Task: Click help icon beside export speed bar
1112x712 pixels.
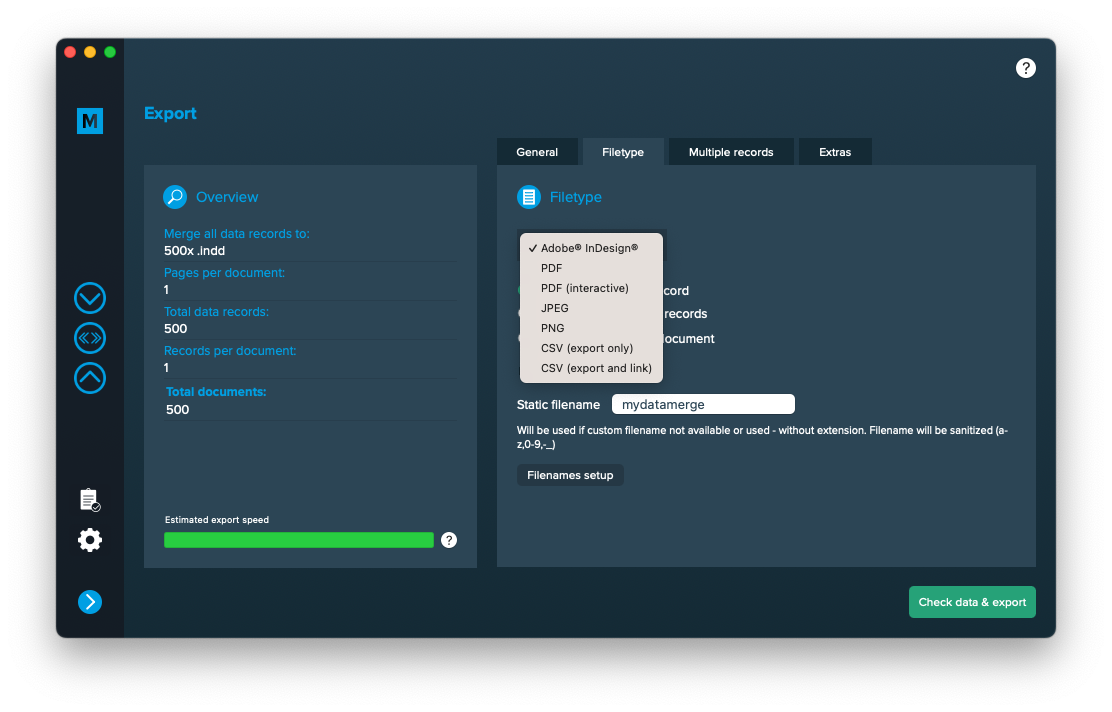Action: click(449, 540)
